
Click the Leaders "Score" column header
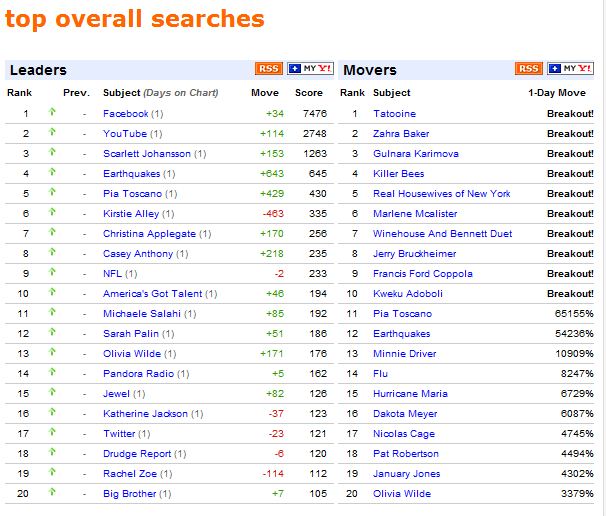click(309, 93)
